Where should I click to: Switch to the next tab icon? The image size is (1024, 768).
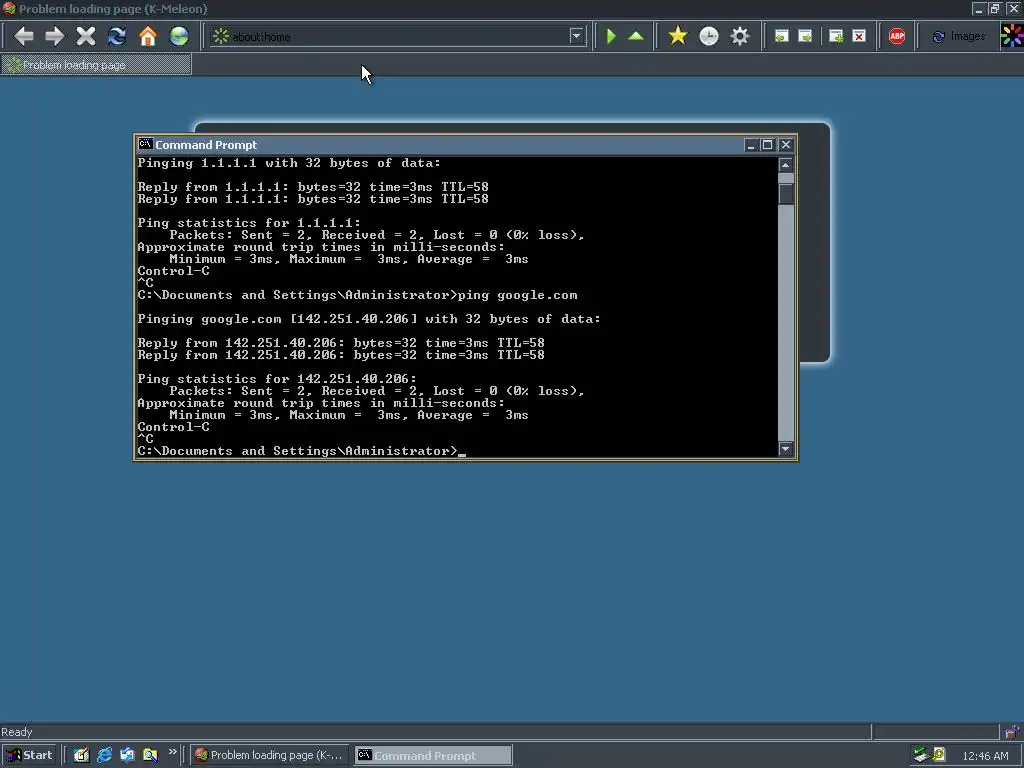tap(805, 37)
